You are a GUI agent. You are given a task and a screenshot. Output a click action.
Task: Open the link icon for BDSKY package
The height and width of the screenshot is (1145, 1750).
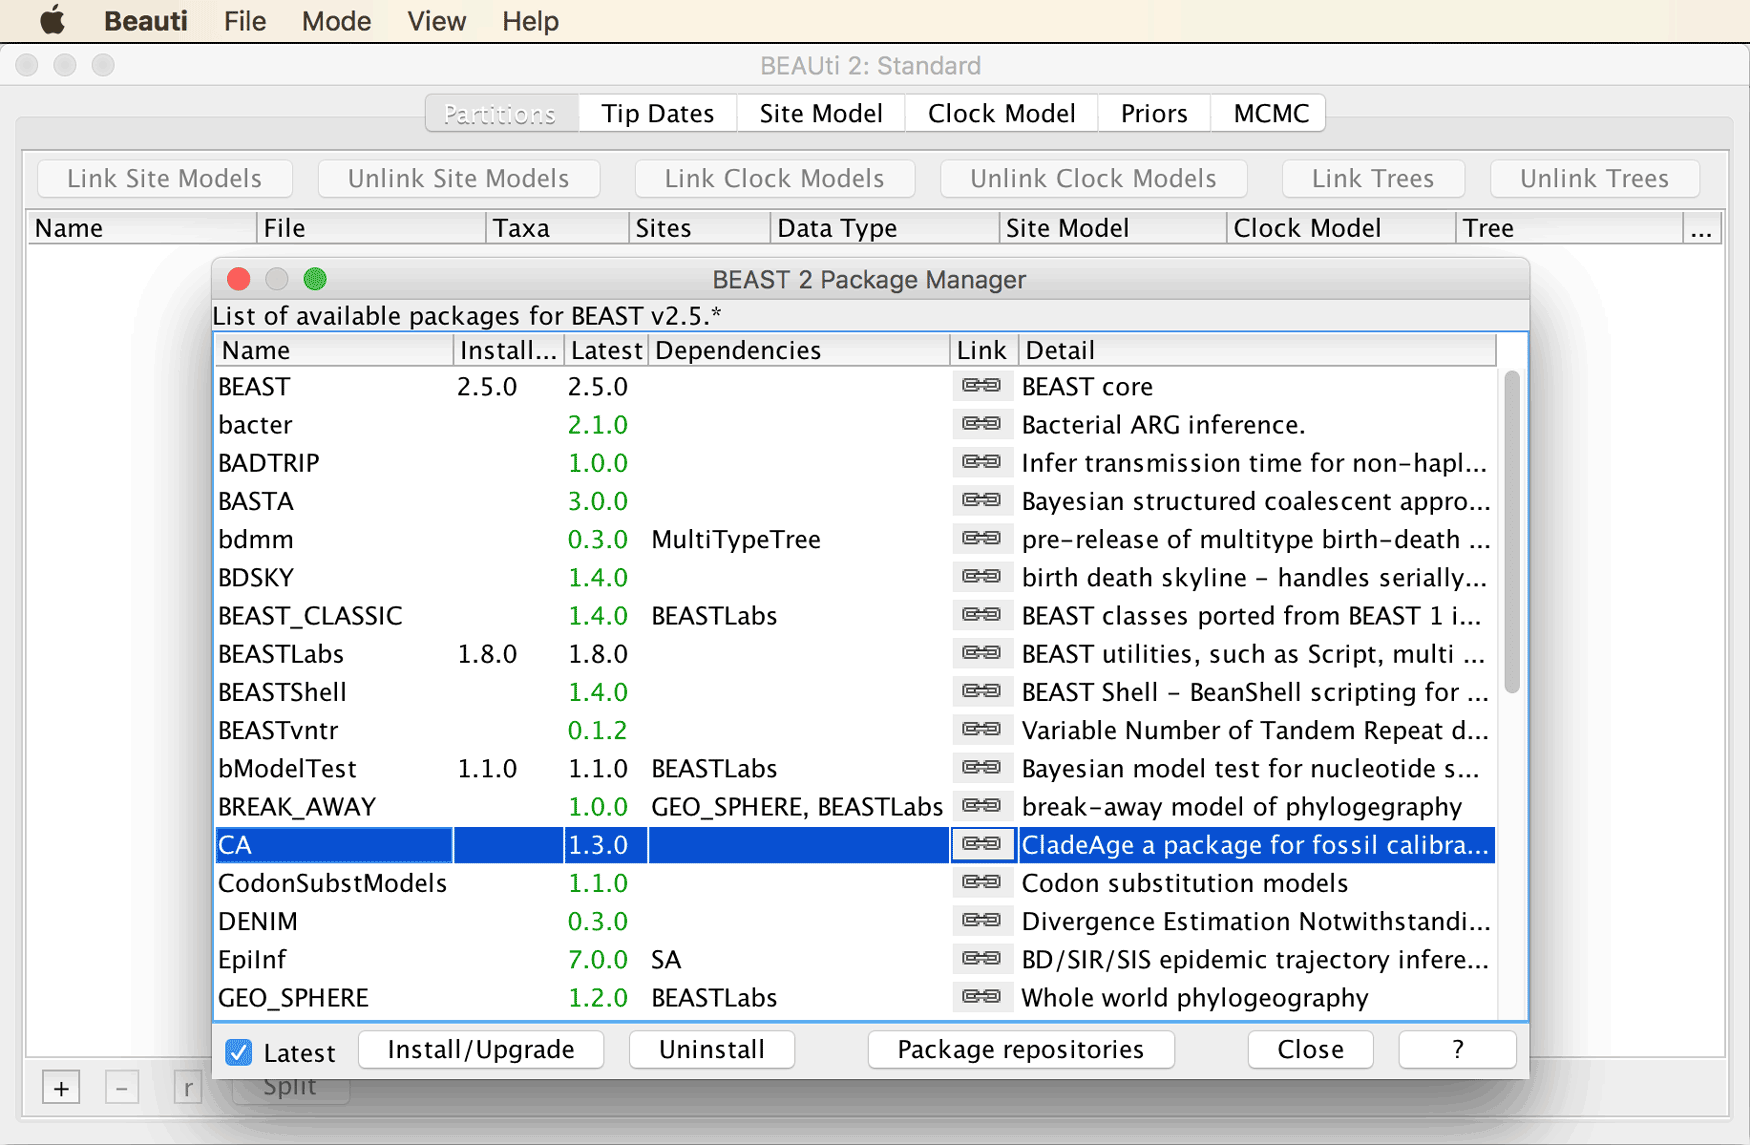(x=981, y=577)
